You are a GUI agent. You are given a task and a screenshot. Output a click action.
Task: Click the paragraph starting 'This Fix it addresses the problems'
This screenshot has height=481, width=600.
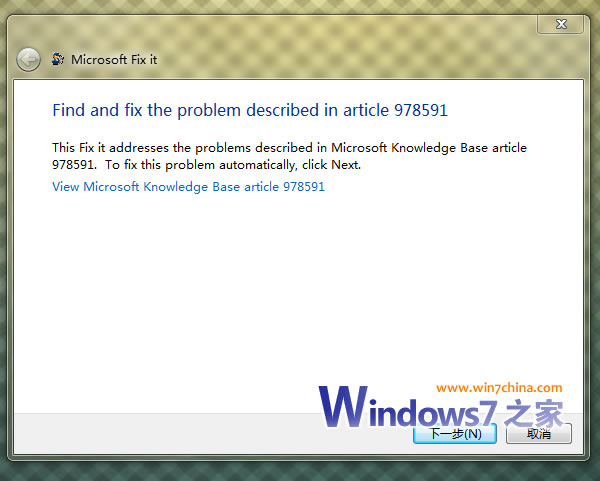pos(289,156)
